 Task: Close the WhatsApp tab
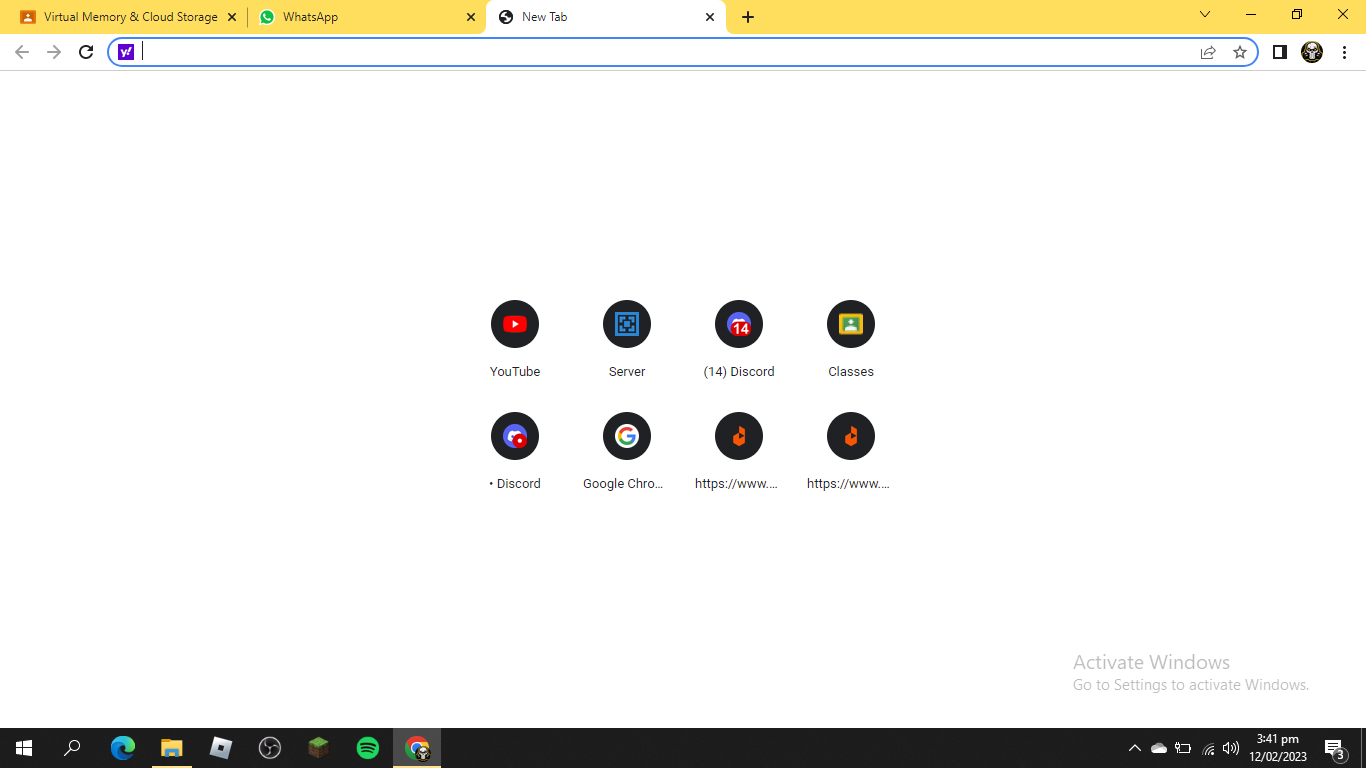[471, 17]
